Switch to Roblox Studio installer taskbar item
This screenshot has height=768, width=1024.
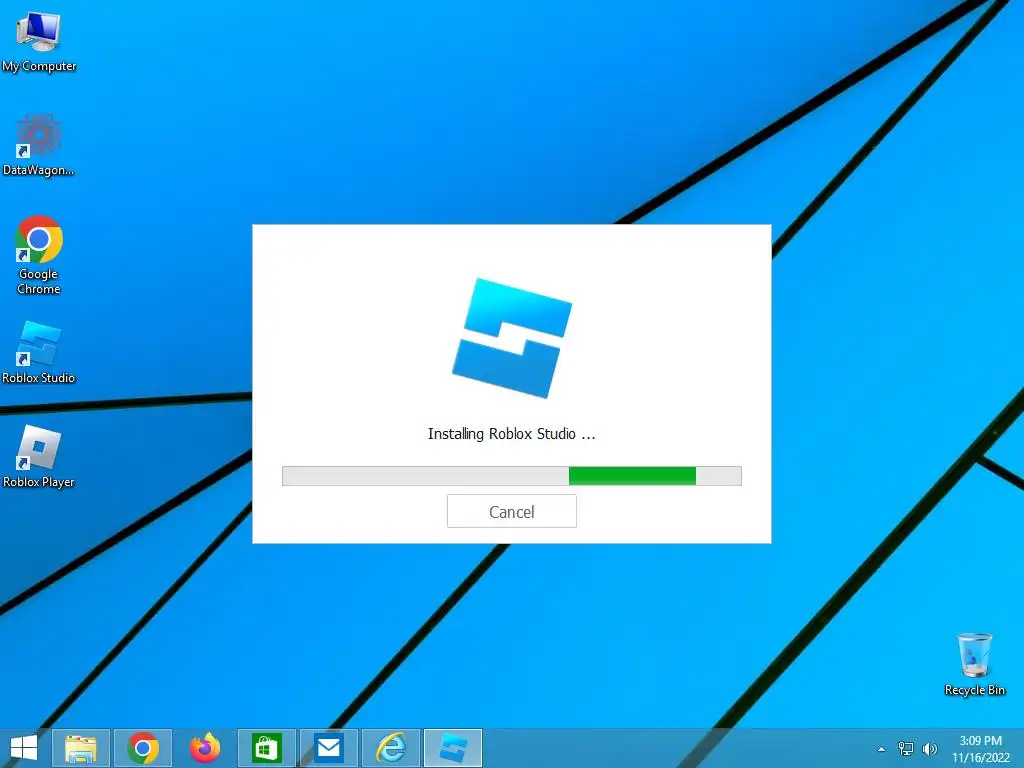[453, 748]
